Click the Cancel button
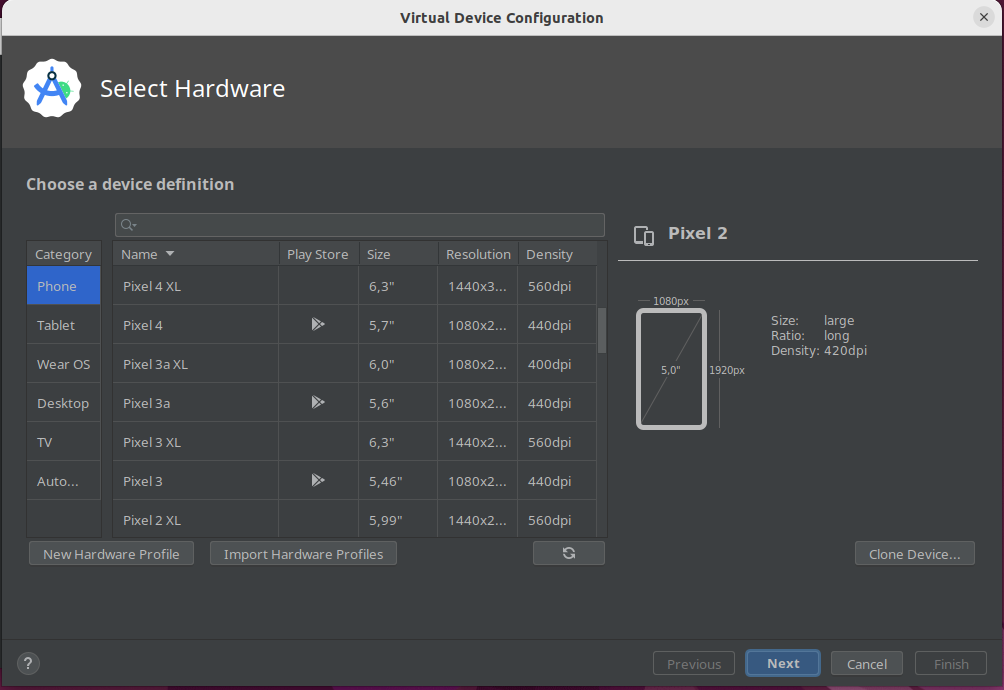This screenshot has width=1004, height=690. click(867, 664)
